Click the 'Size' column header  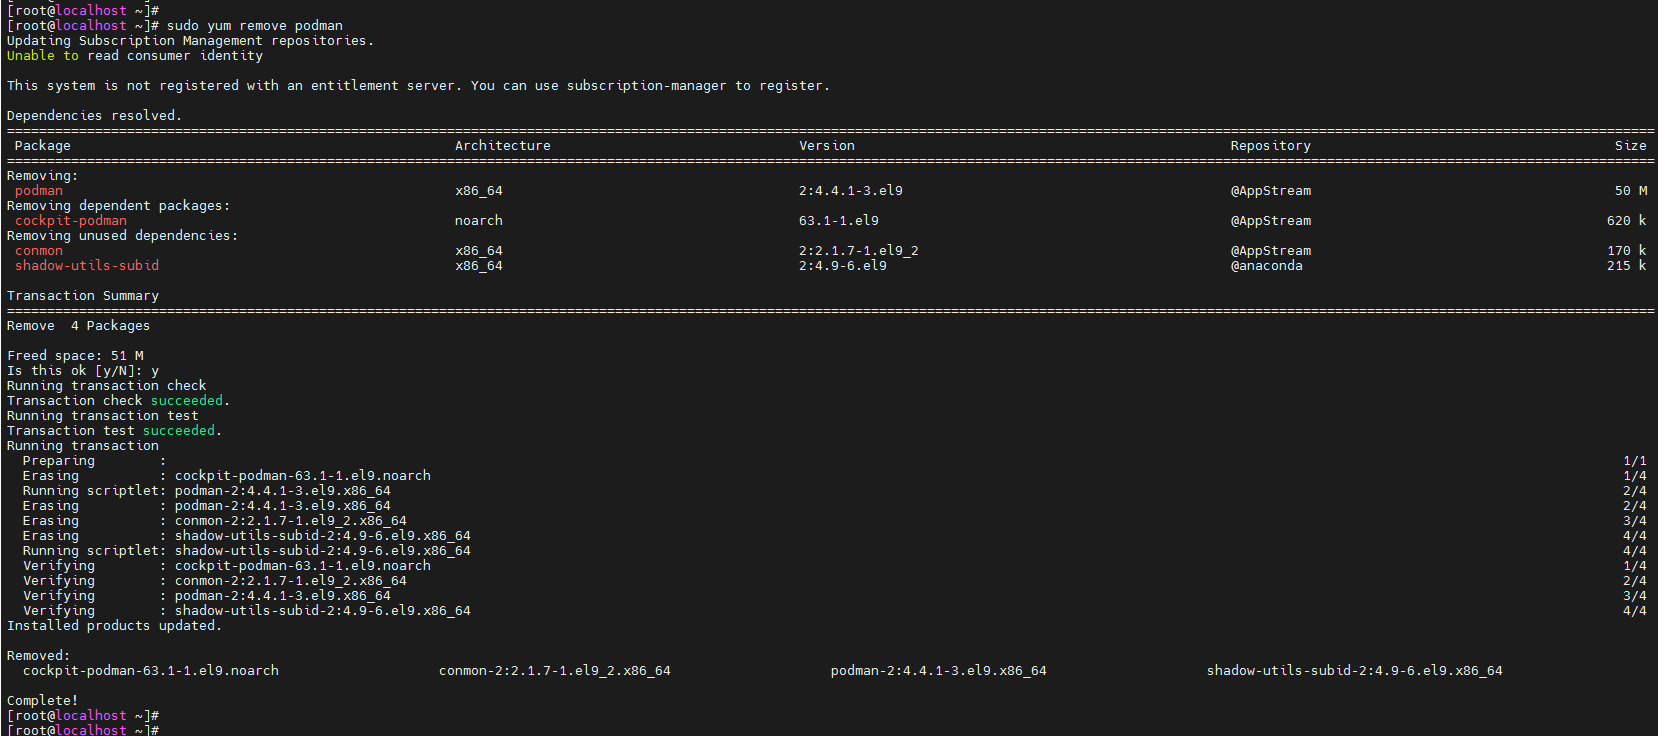[x=1629, y=146]
